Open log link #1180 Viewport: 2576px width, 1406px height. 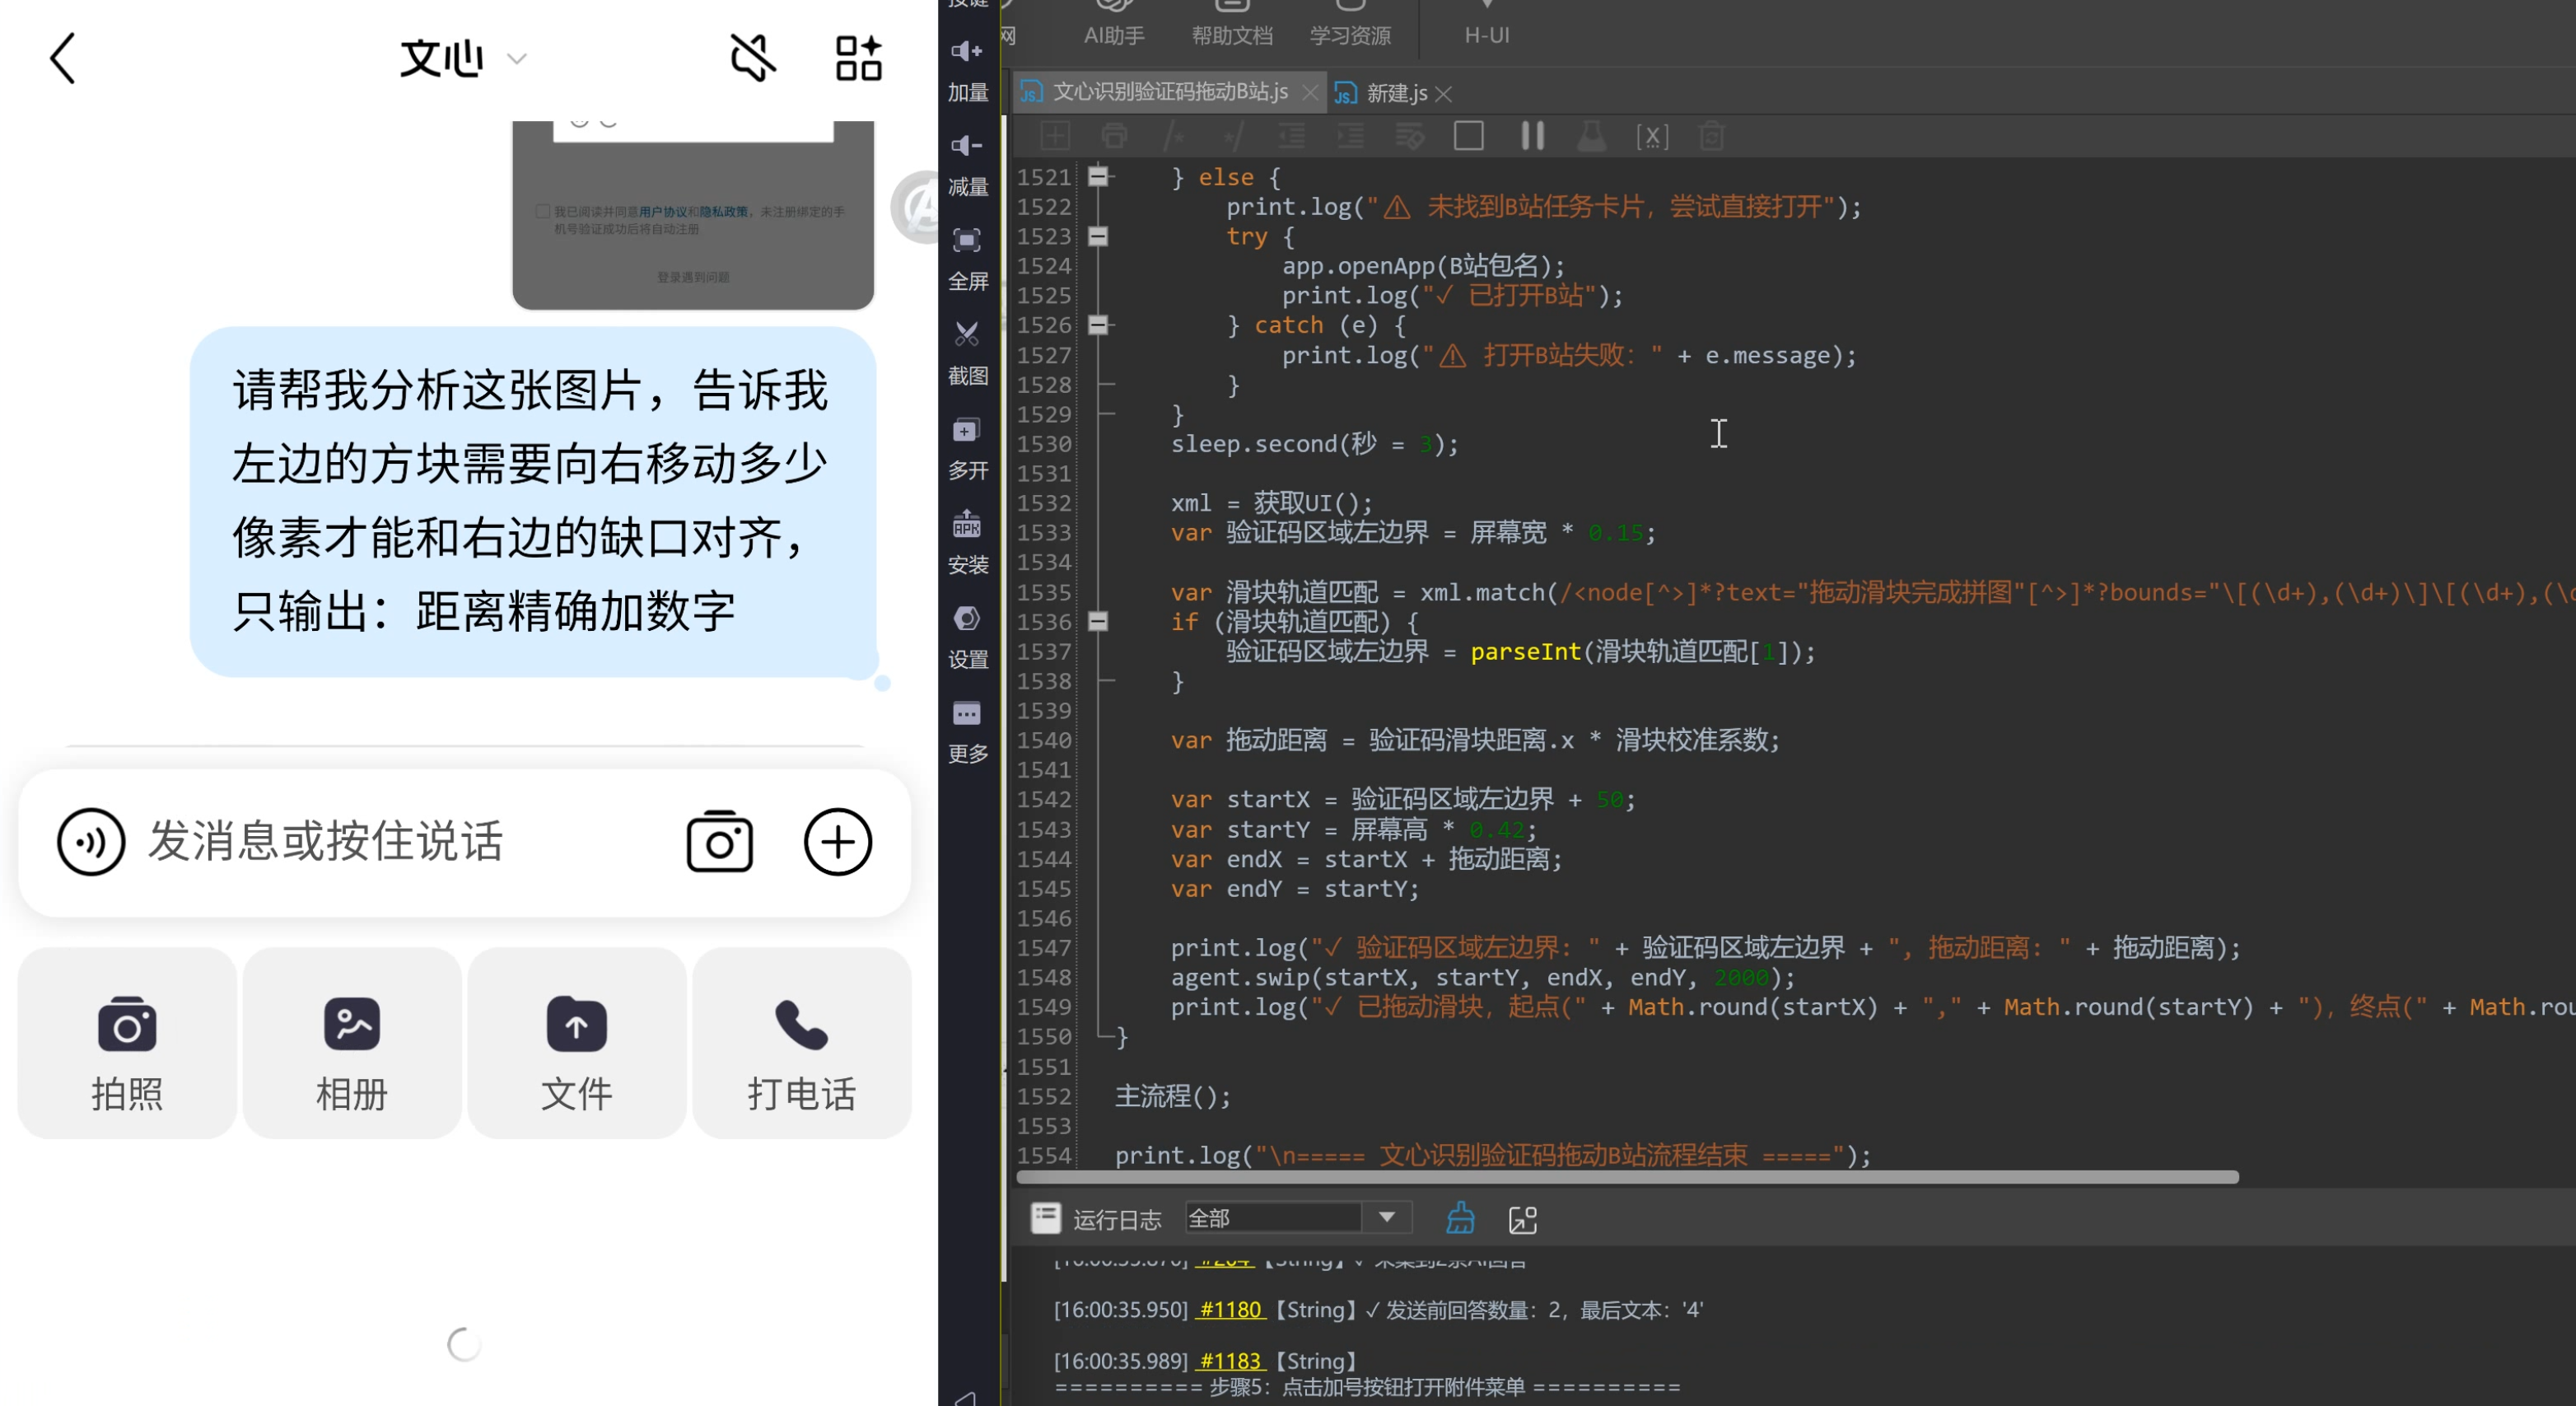coord(1230,1309)
